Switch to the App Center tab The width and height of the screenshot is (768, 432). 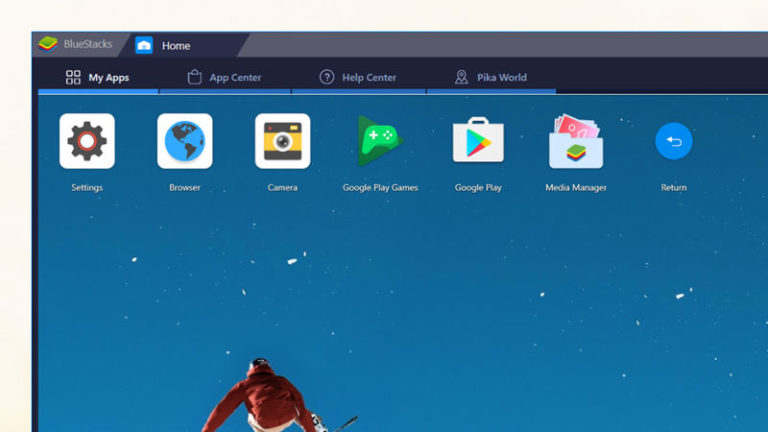pyautogui.click(x=225, y=77)
